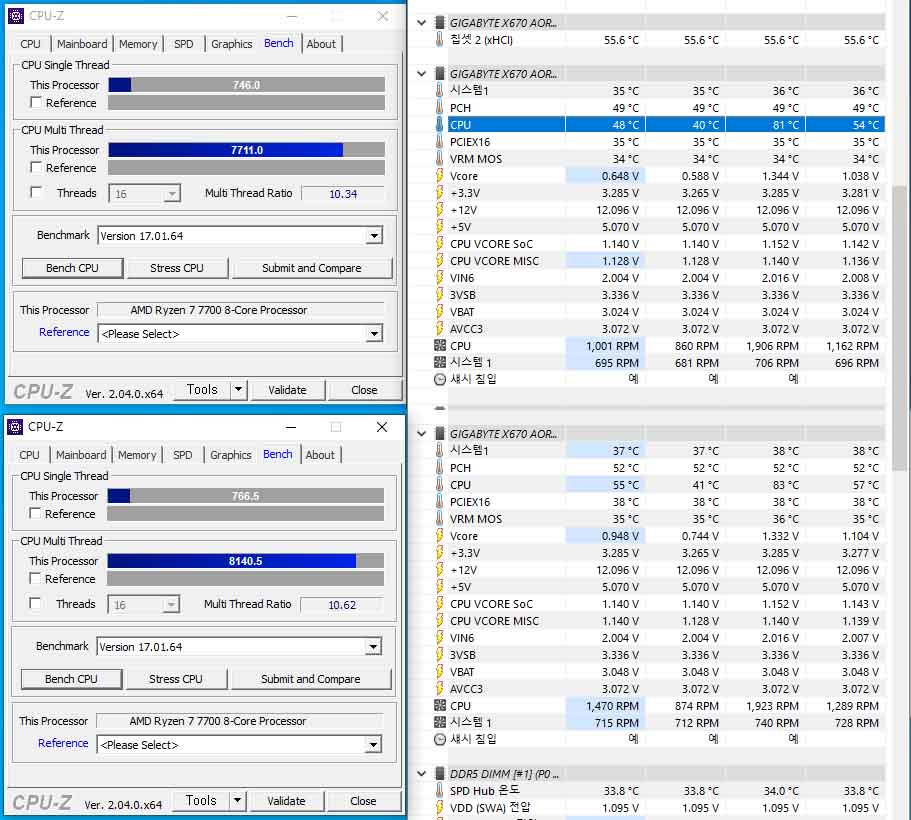
Task: Collapse the lower GIGABYTE X670 sensor group
Action: click(422, 434)
